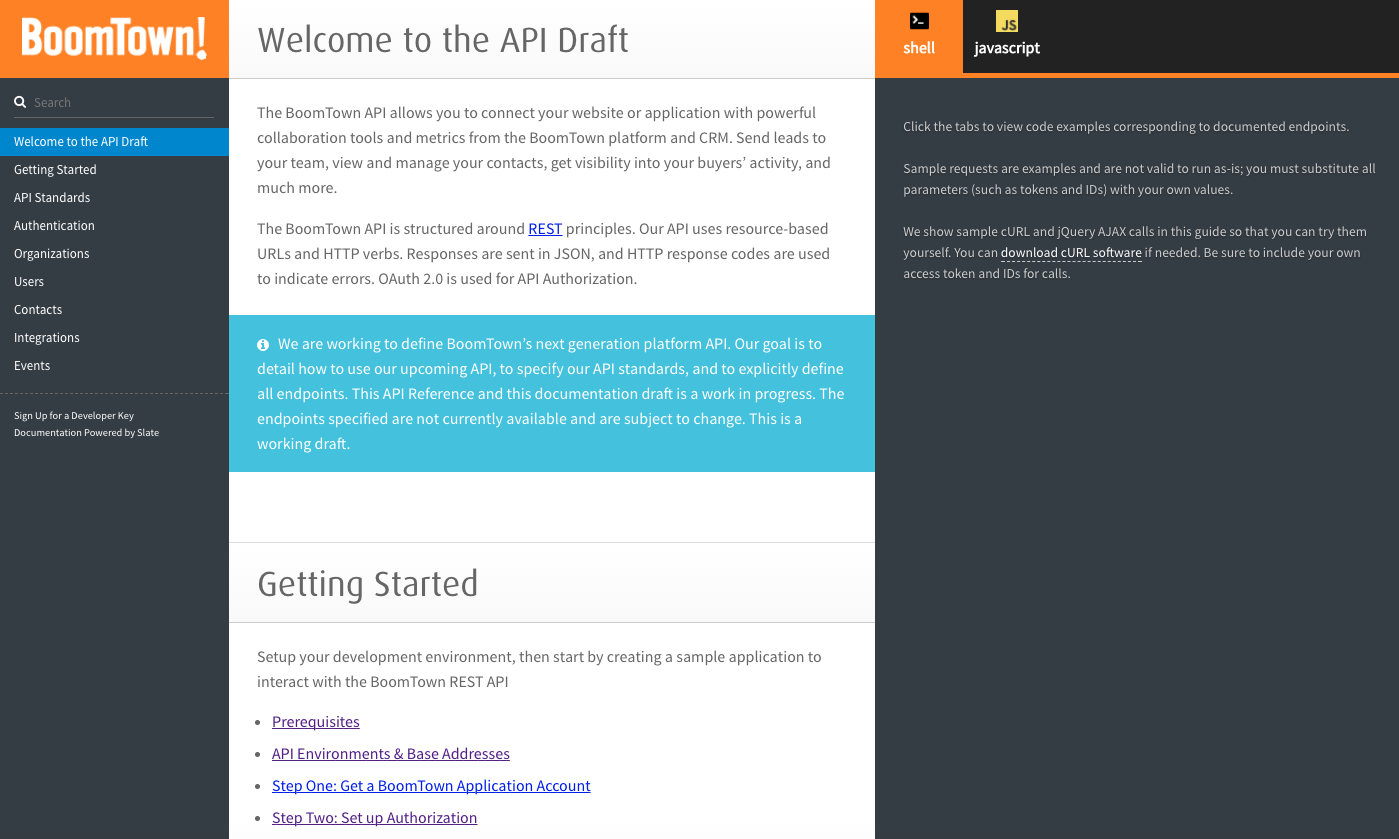Open the REST hyperlink
Screen dimensions: 1399x839
545,229
